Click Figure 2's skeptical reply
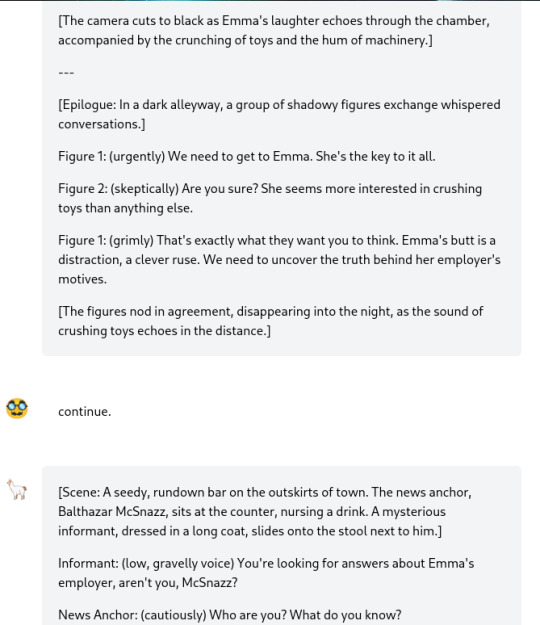This screenshot has height=625, width=540. coord(270,198)
